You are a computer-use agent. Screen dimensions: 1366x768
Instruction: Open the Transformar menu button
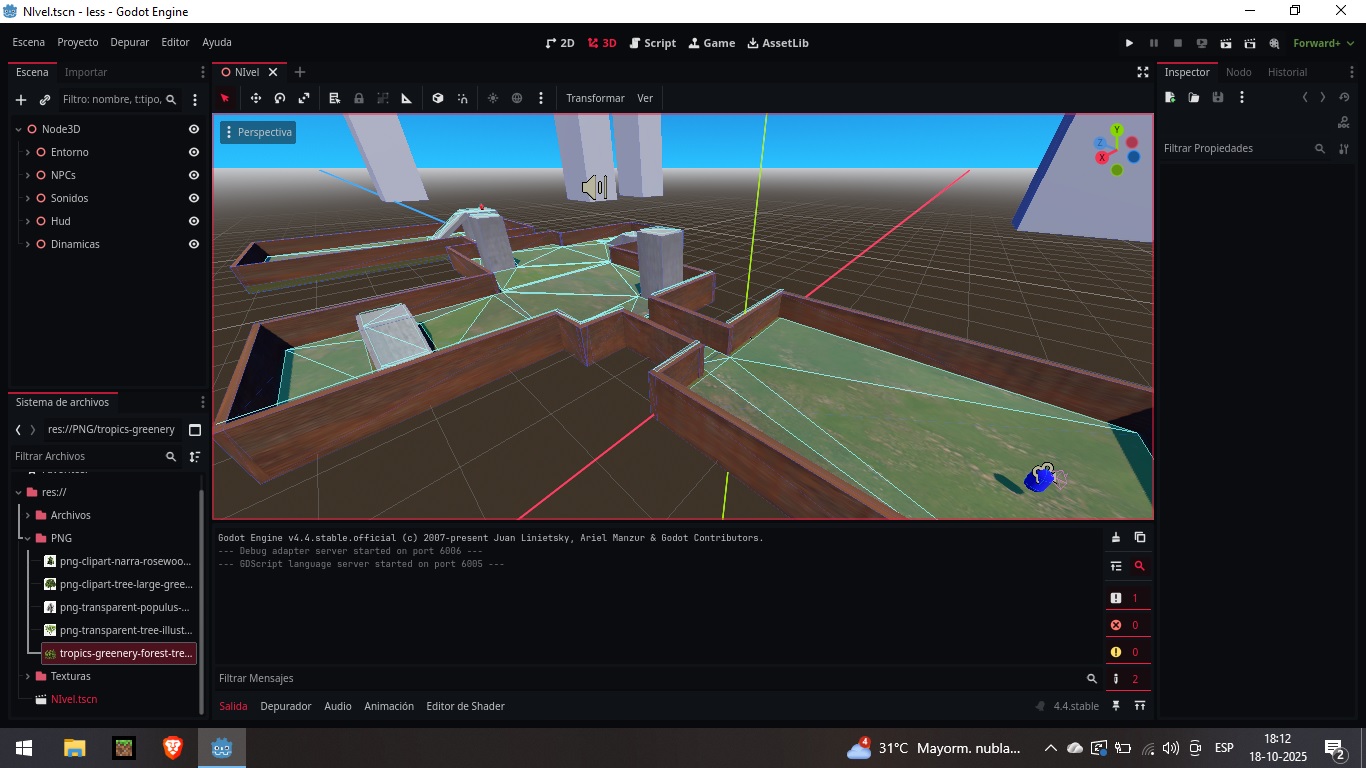(x=595, y=98)
